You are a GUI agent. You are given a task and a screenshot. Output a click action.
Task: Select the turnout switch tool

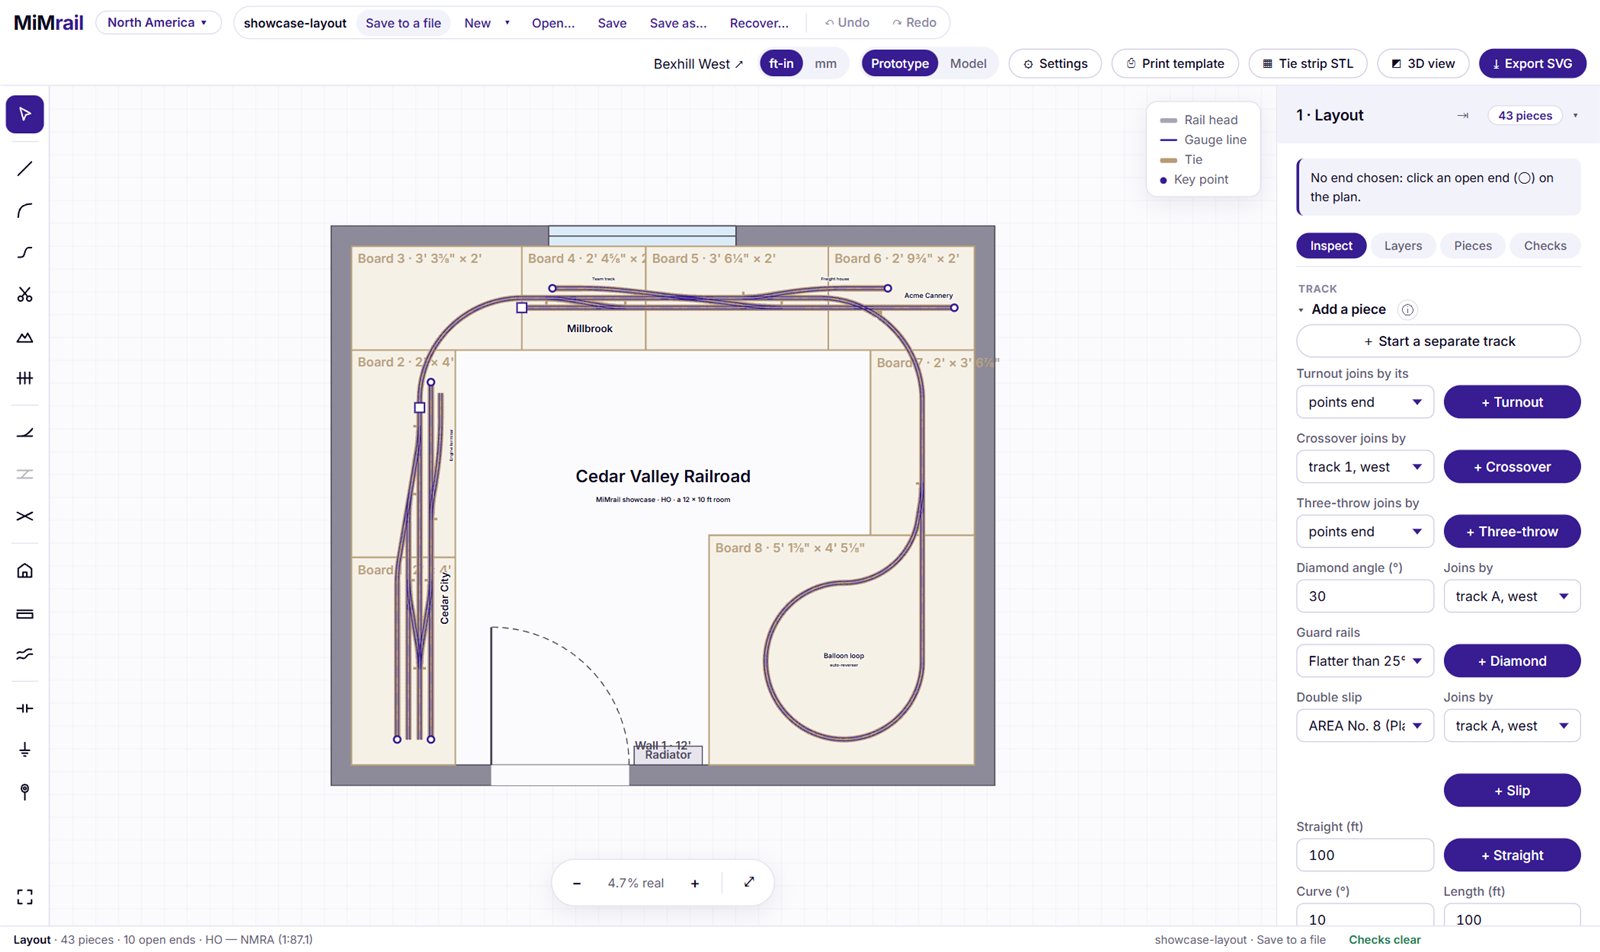coord(25,433)
